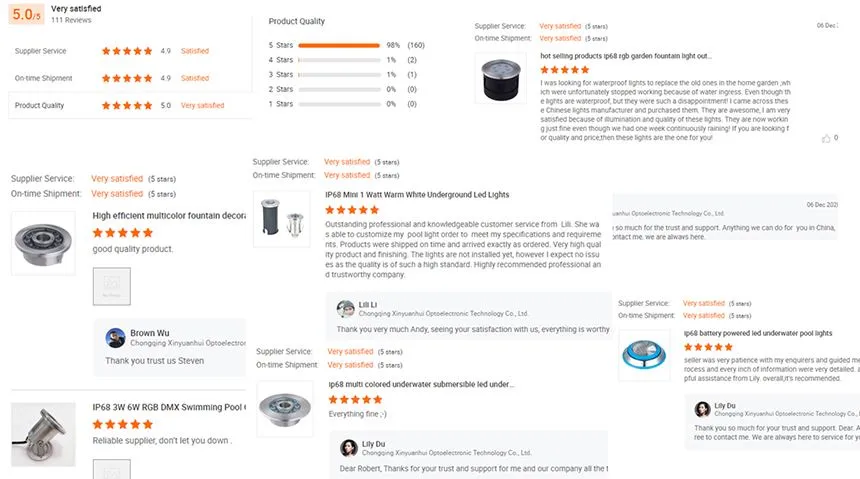Viewport: 860px width, 479px height.
Task: Open 'Ip68 multi colored underwater submersible led' link
Action: pyautogui.click(x=421, y=384)
